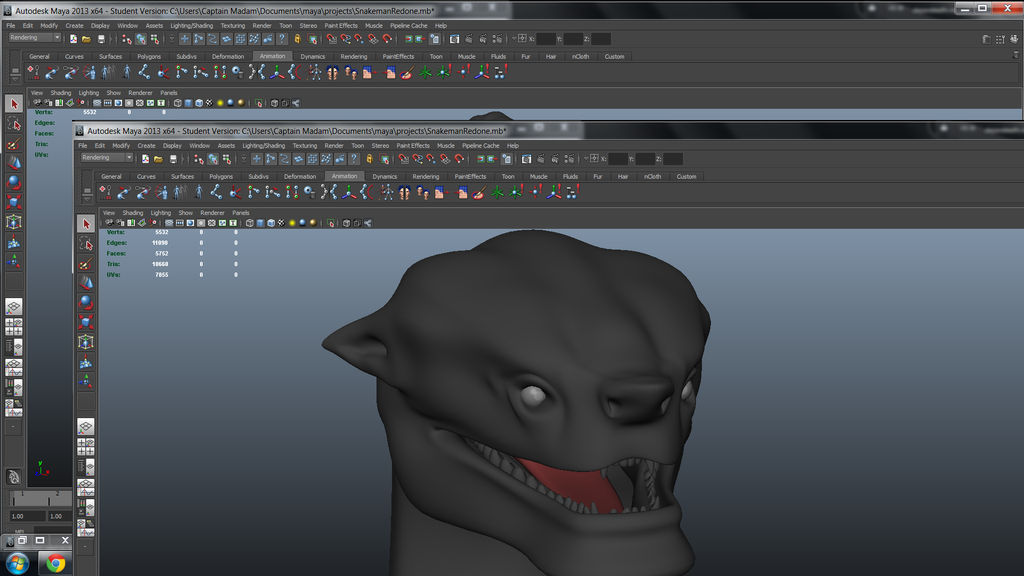Select the arrow Select tool in front window toolbox
This screenshot has height=576, width=1024.
[x=86, y=223]
